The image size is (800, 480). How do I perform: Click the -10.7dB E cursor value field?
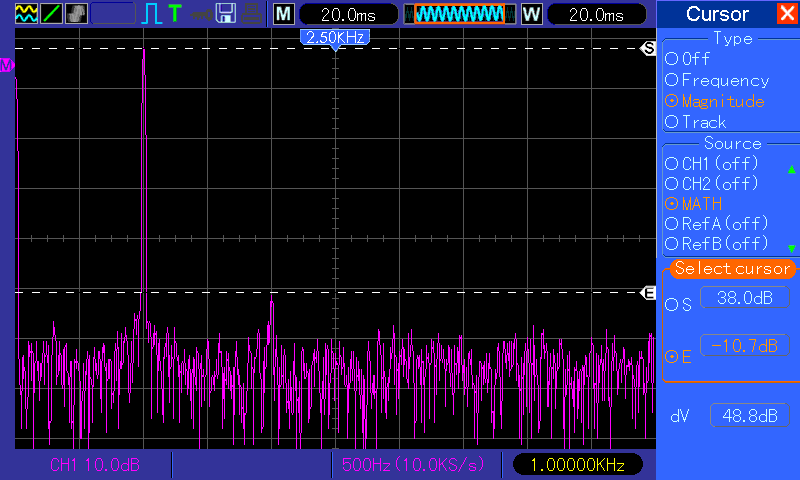tap(741, 346)
